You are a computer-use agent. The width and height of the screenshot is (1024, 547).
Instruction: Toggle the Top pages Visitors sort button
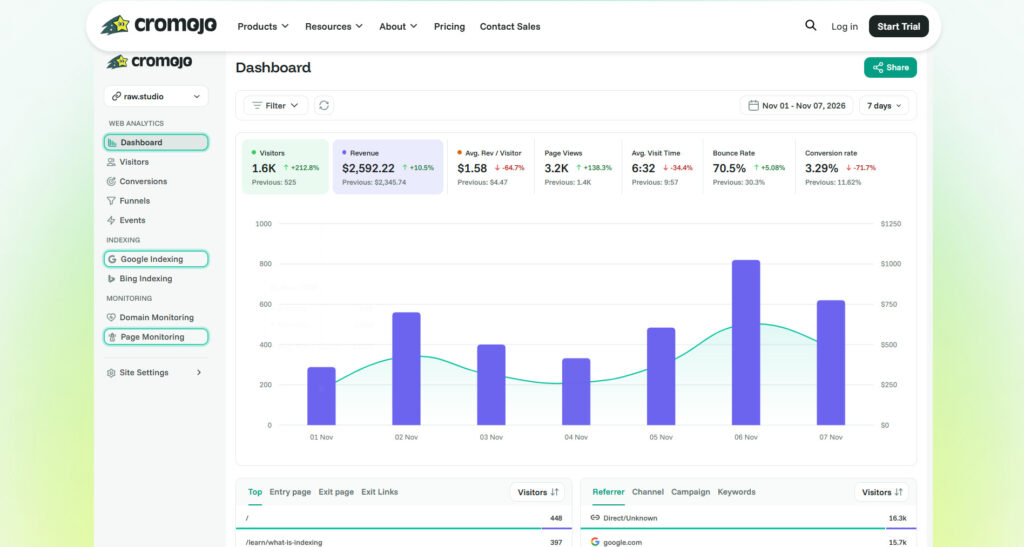point(537,492)
